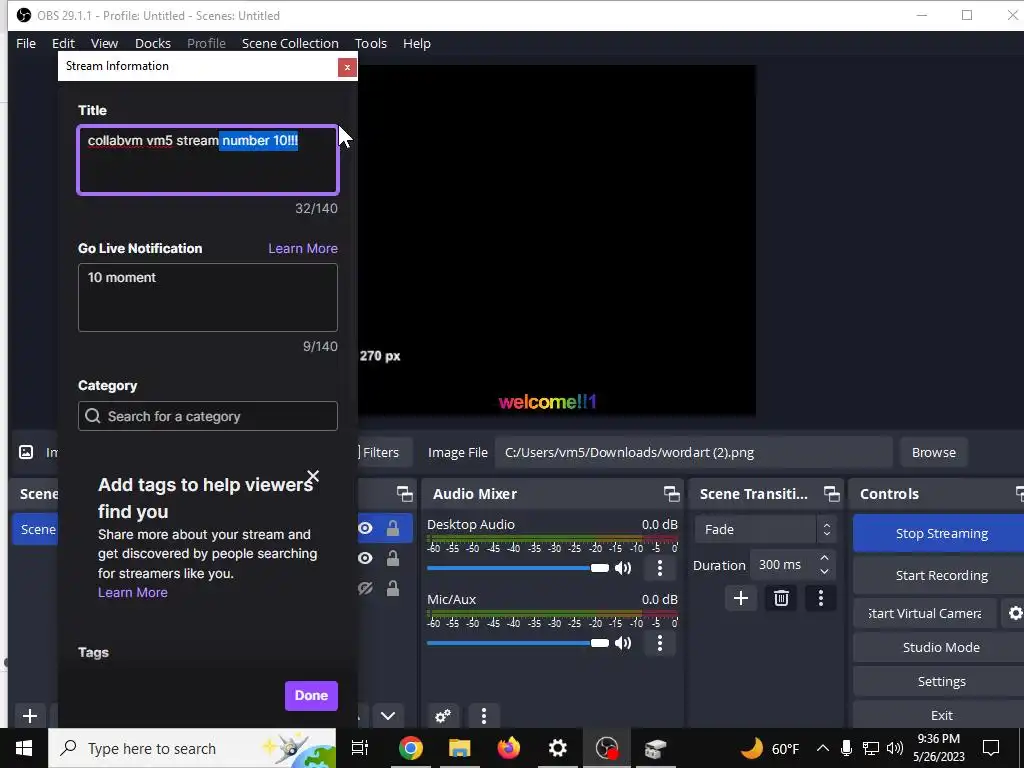Click the Done button in Stream Information
The width and height of the screenshot is (1024, 768).
pyautogui.click(x=311, y=696)
